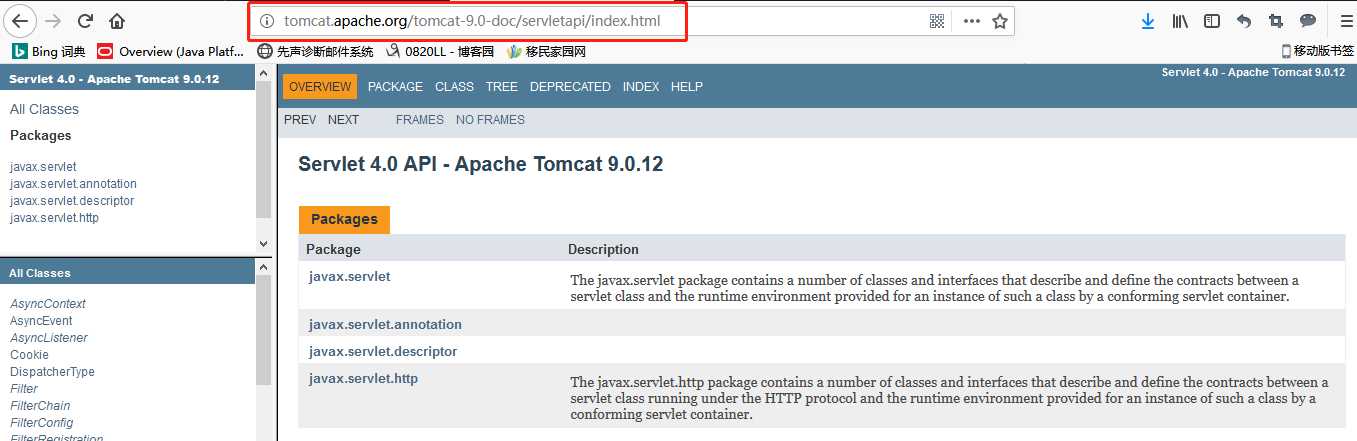Image resolution: width=1357 pixels, height=441 pixels.
Task: Open javax.servlet in left packages list
Action: 43,167
